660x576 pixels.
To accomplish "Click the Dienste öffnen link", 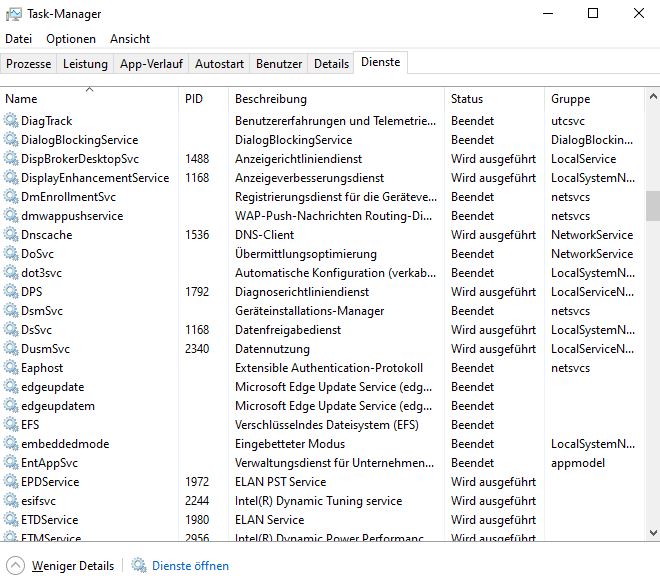I will pyautogui.click(x=190, y=565).
